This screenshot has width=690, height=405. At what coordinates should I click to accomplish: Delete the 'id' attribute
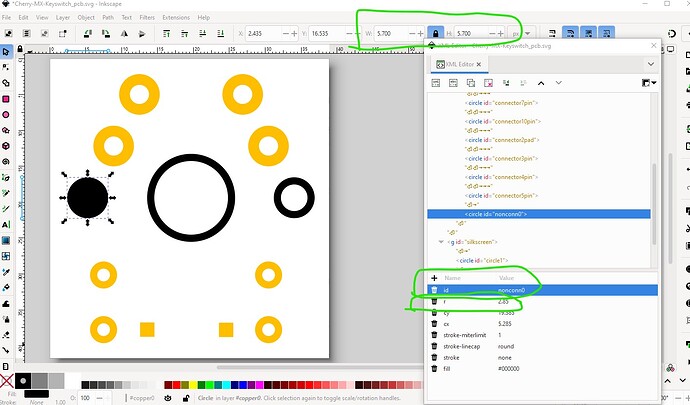434,290
